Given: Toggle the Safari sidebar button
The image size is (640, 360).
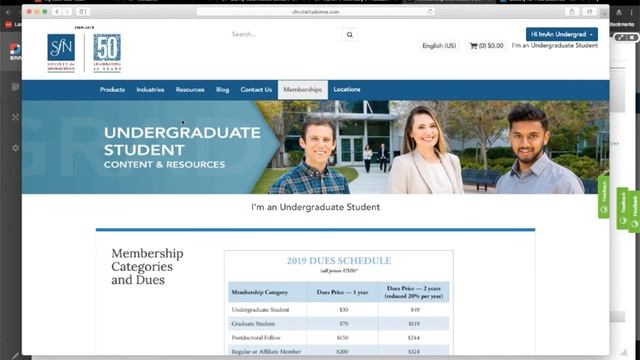Looking at the screenshot, I should click(82, 12).
